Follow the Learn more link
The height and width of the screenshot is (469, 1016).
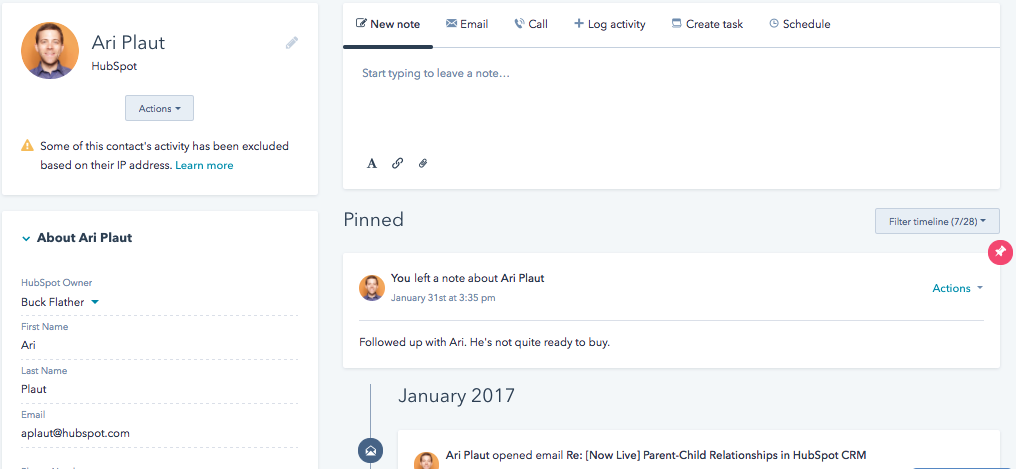(204, 165)
